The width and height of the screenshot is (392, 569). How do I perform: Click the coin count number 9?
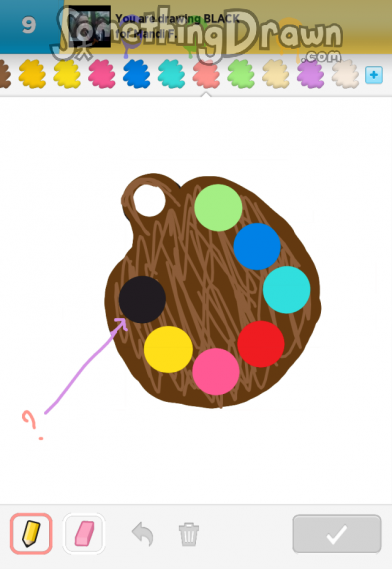pos(29,25)
